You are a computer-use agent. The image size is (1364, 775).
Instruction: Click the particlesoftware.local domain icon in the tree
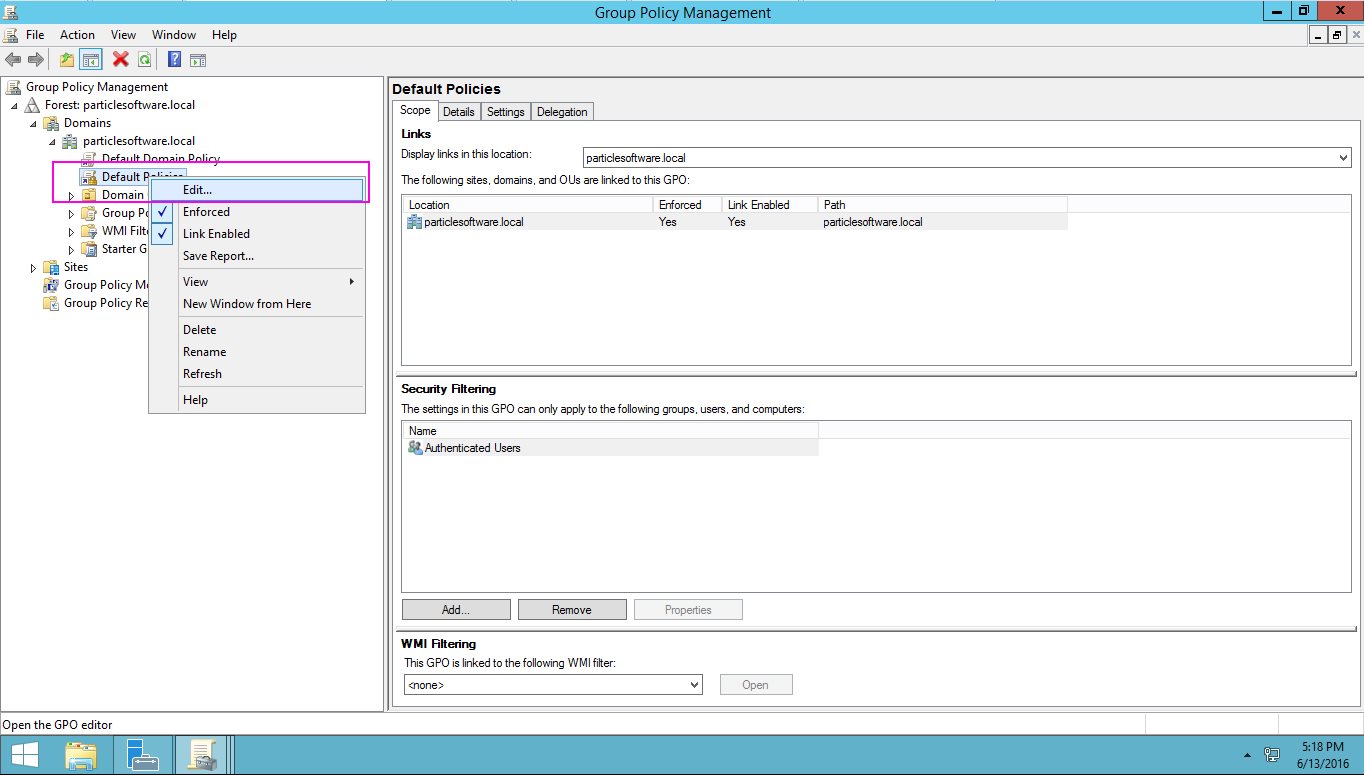pos(70,141)
